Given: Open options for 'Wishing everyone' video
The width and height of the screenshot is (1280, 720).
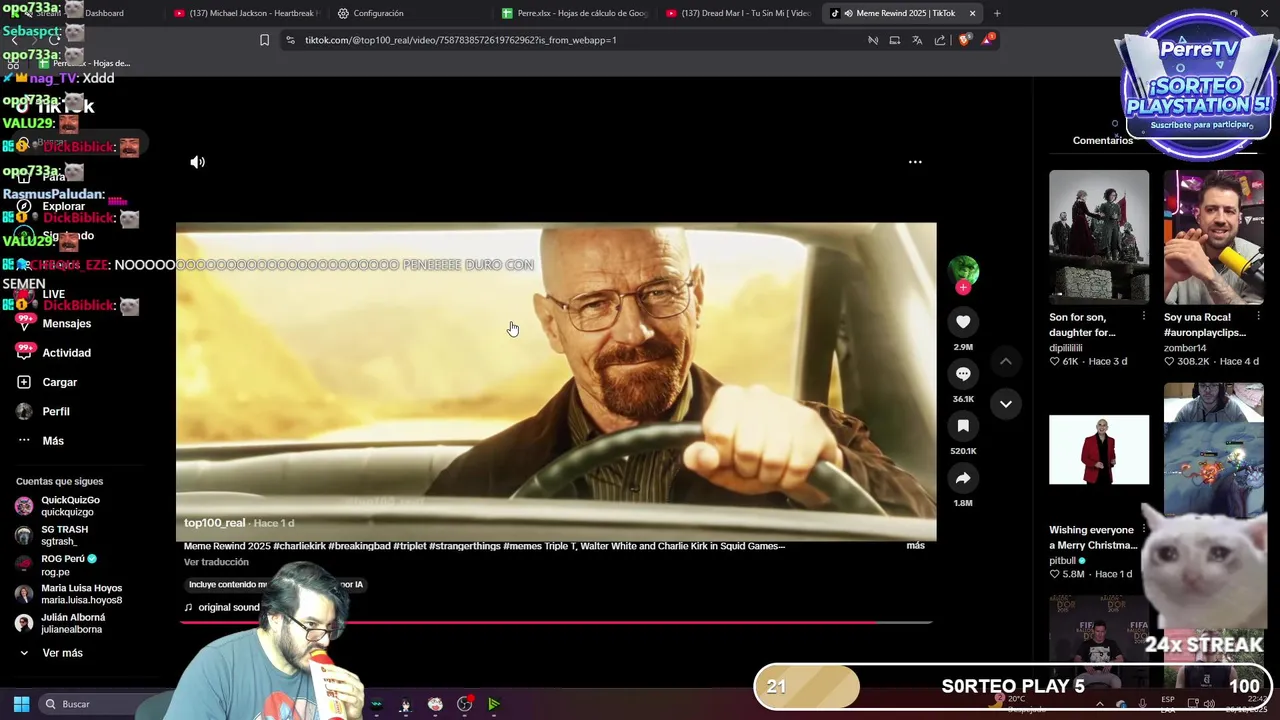Looking at the screenshot, I should 1144,529.
